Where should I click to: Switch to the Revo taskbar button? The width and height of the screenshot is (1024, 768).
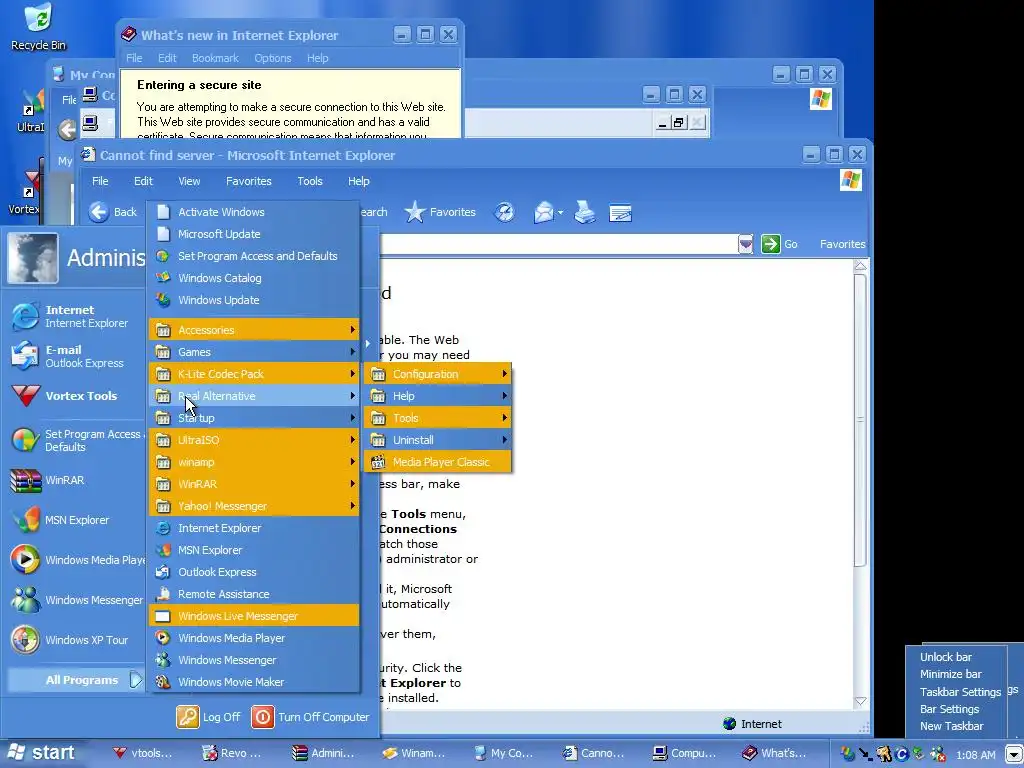pos(232,753)
